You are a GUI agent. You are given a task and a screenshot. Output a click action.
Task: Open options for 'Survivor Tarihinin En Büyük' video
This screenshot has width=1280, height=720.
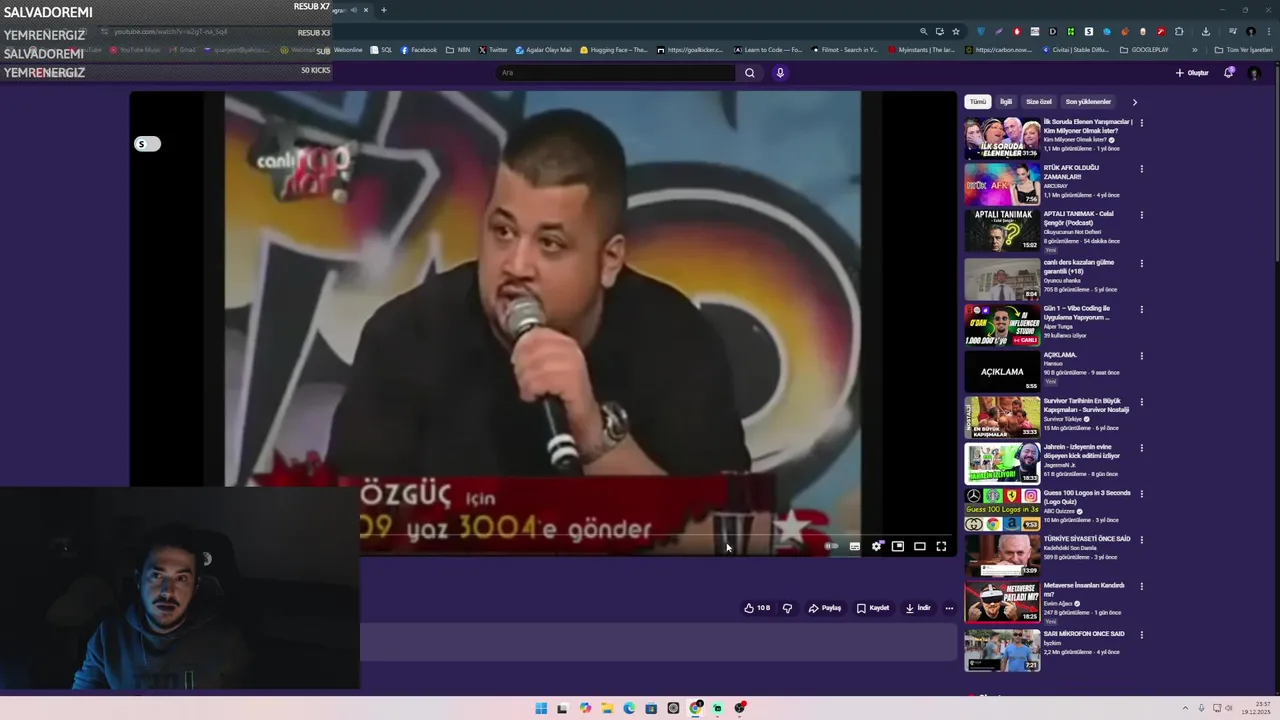[1141, 402]
